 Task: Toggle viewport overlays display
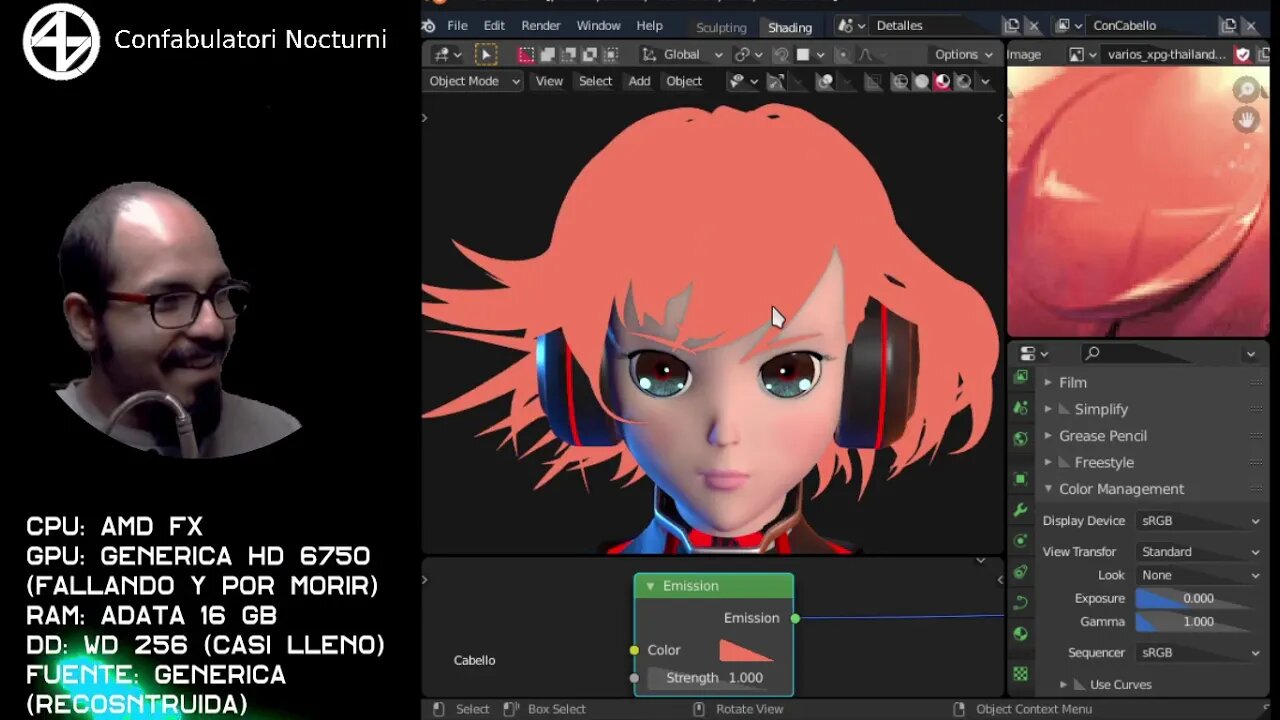[x=825, y=81]
